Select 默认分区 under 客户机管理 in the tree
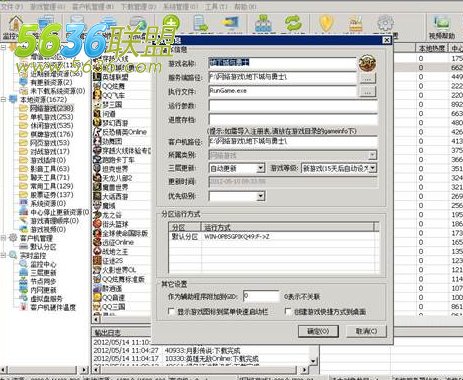The width and height of the screenshot is (463, 380). click(38, 247)
